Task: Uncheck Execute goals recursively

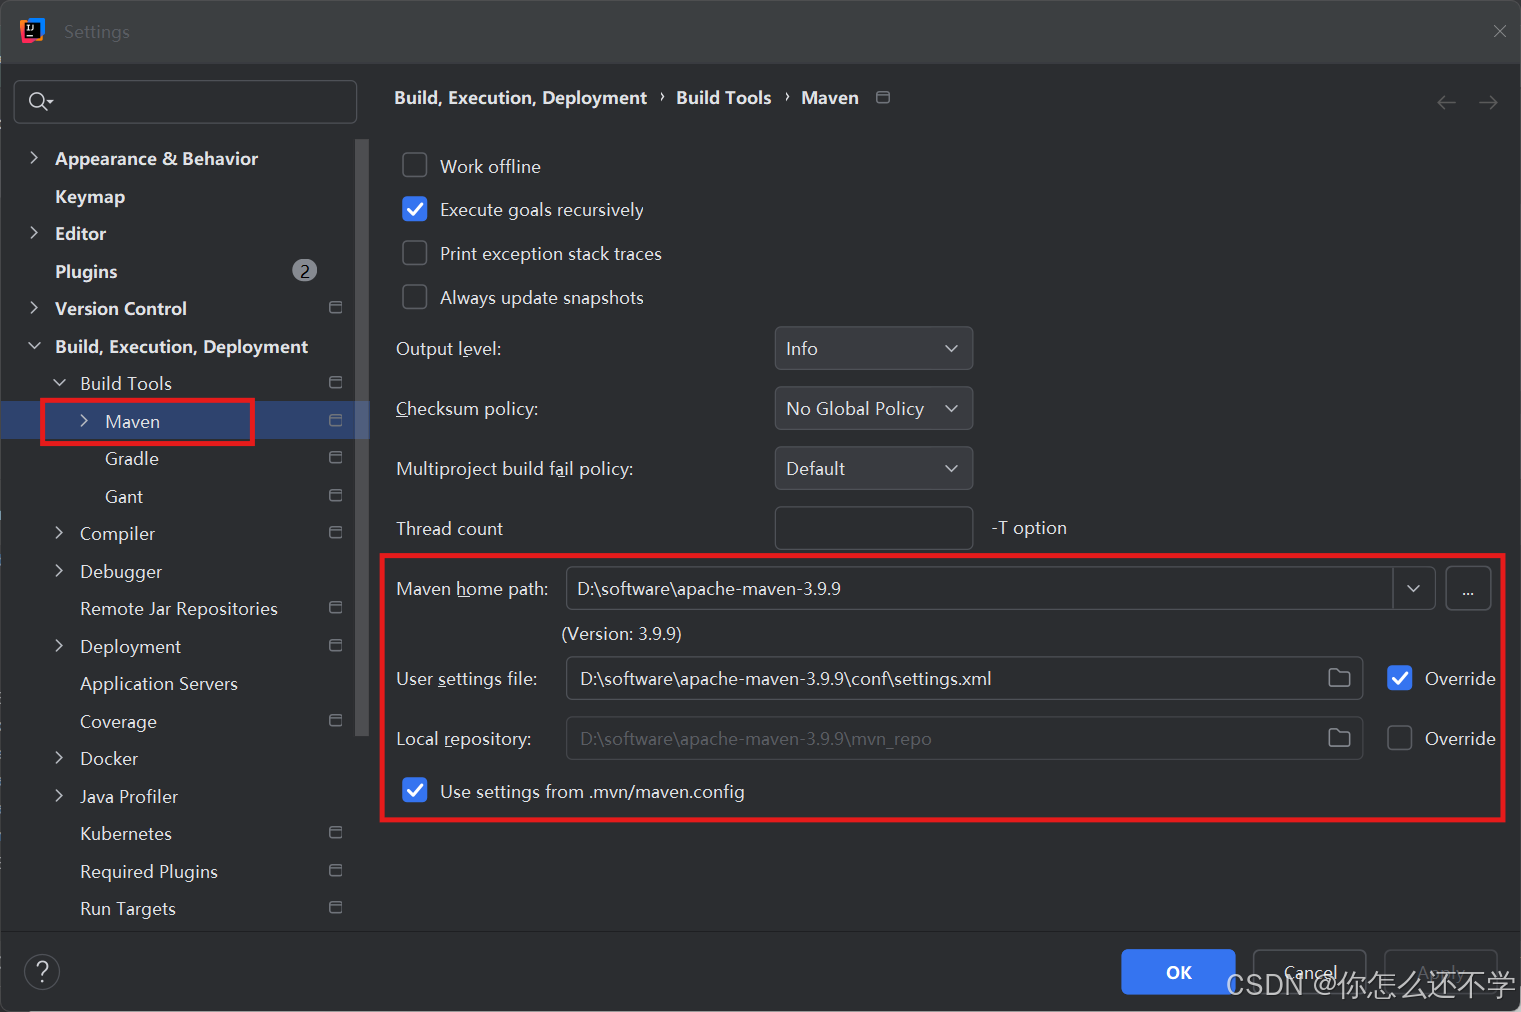Action: (414, 209)
